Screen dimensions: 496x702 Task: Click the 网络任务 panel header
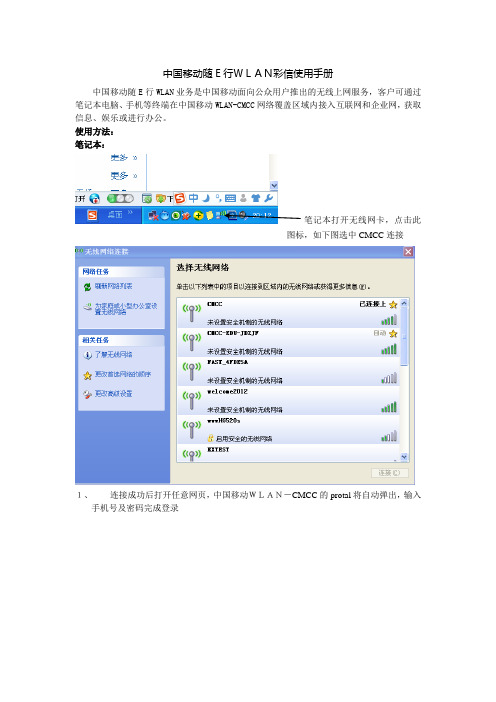[x=121, y=272]
